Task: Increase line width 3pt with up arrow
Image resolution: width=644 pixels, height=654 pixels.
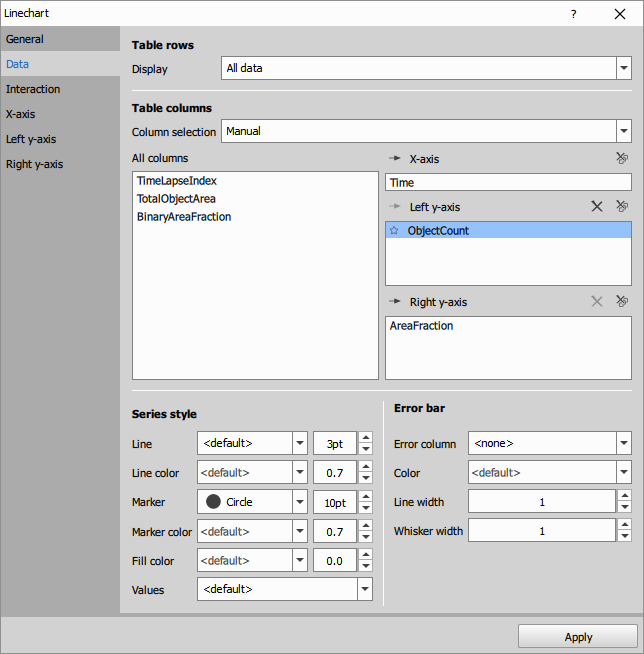Action: click(x=366, y=438)
